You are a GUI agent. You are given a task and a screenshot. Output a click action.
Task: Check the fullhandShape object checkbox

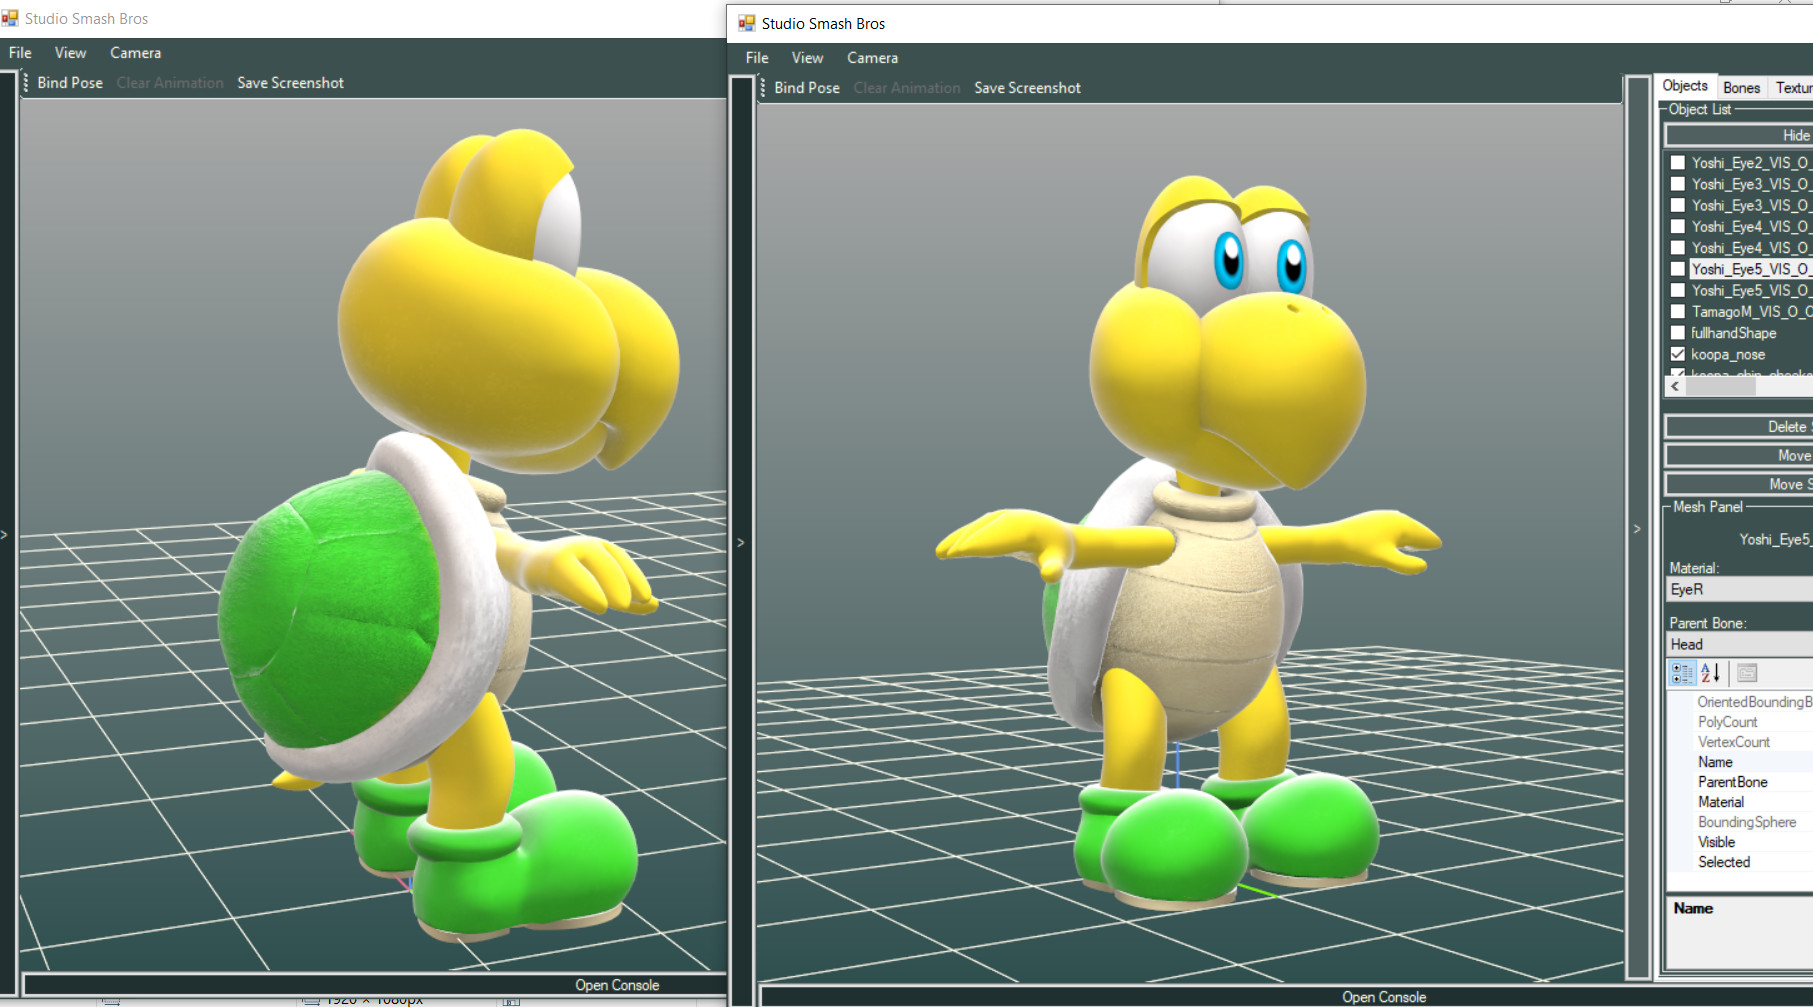click(1677, 333)
